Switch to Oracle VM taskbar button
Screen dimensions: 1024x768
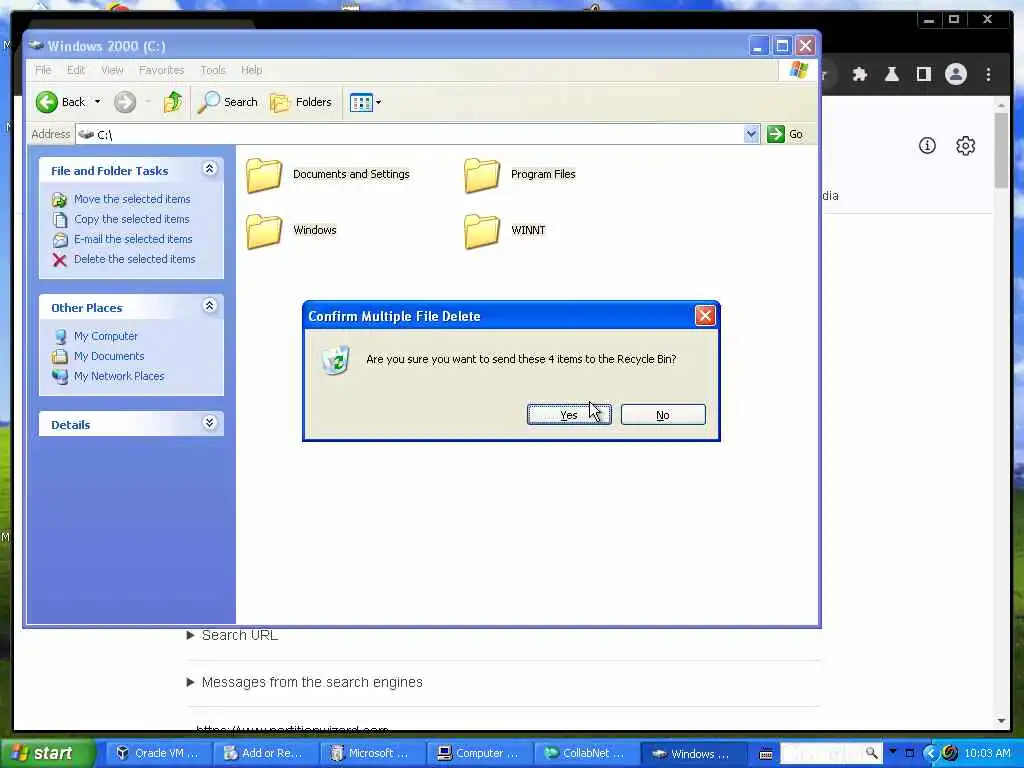tap(157, 753)
